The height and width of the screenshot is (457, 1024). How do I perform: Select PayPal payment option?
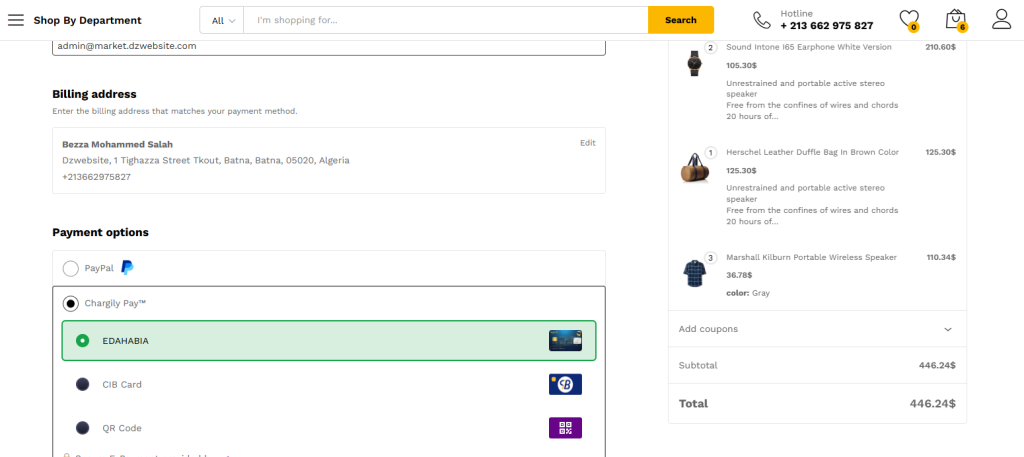pos(71,268)
